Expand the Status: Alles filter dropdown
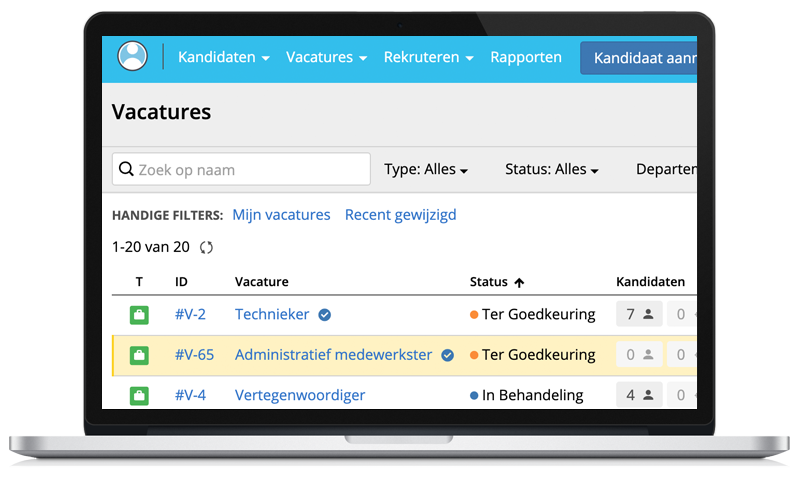The height and width of the screenshot is (494, 800). pyautogui.click(x=551, y=170)
